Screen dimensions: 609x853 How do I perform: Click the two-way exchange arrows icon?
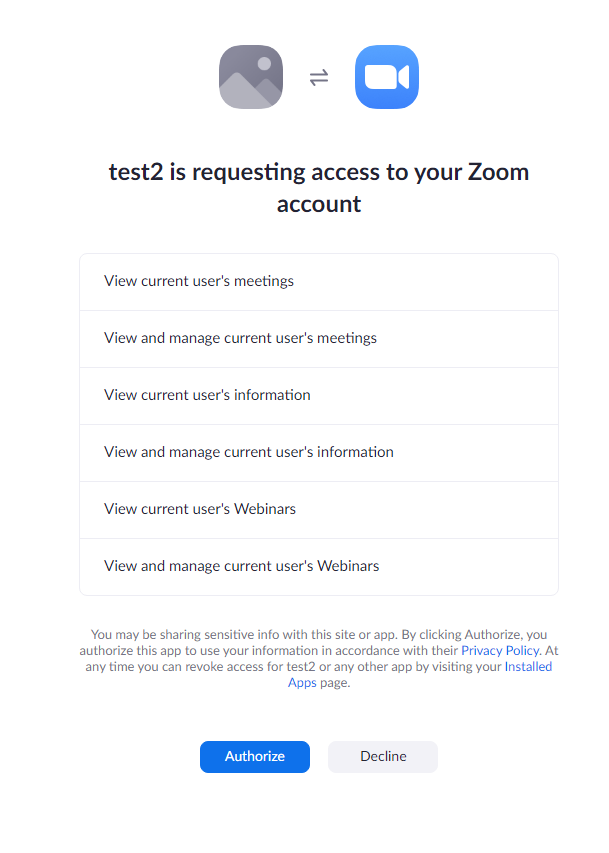point(319,77)
